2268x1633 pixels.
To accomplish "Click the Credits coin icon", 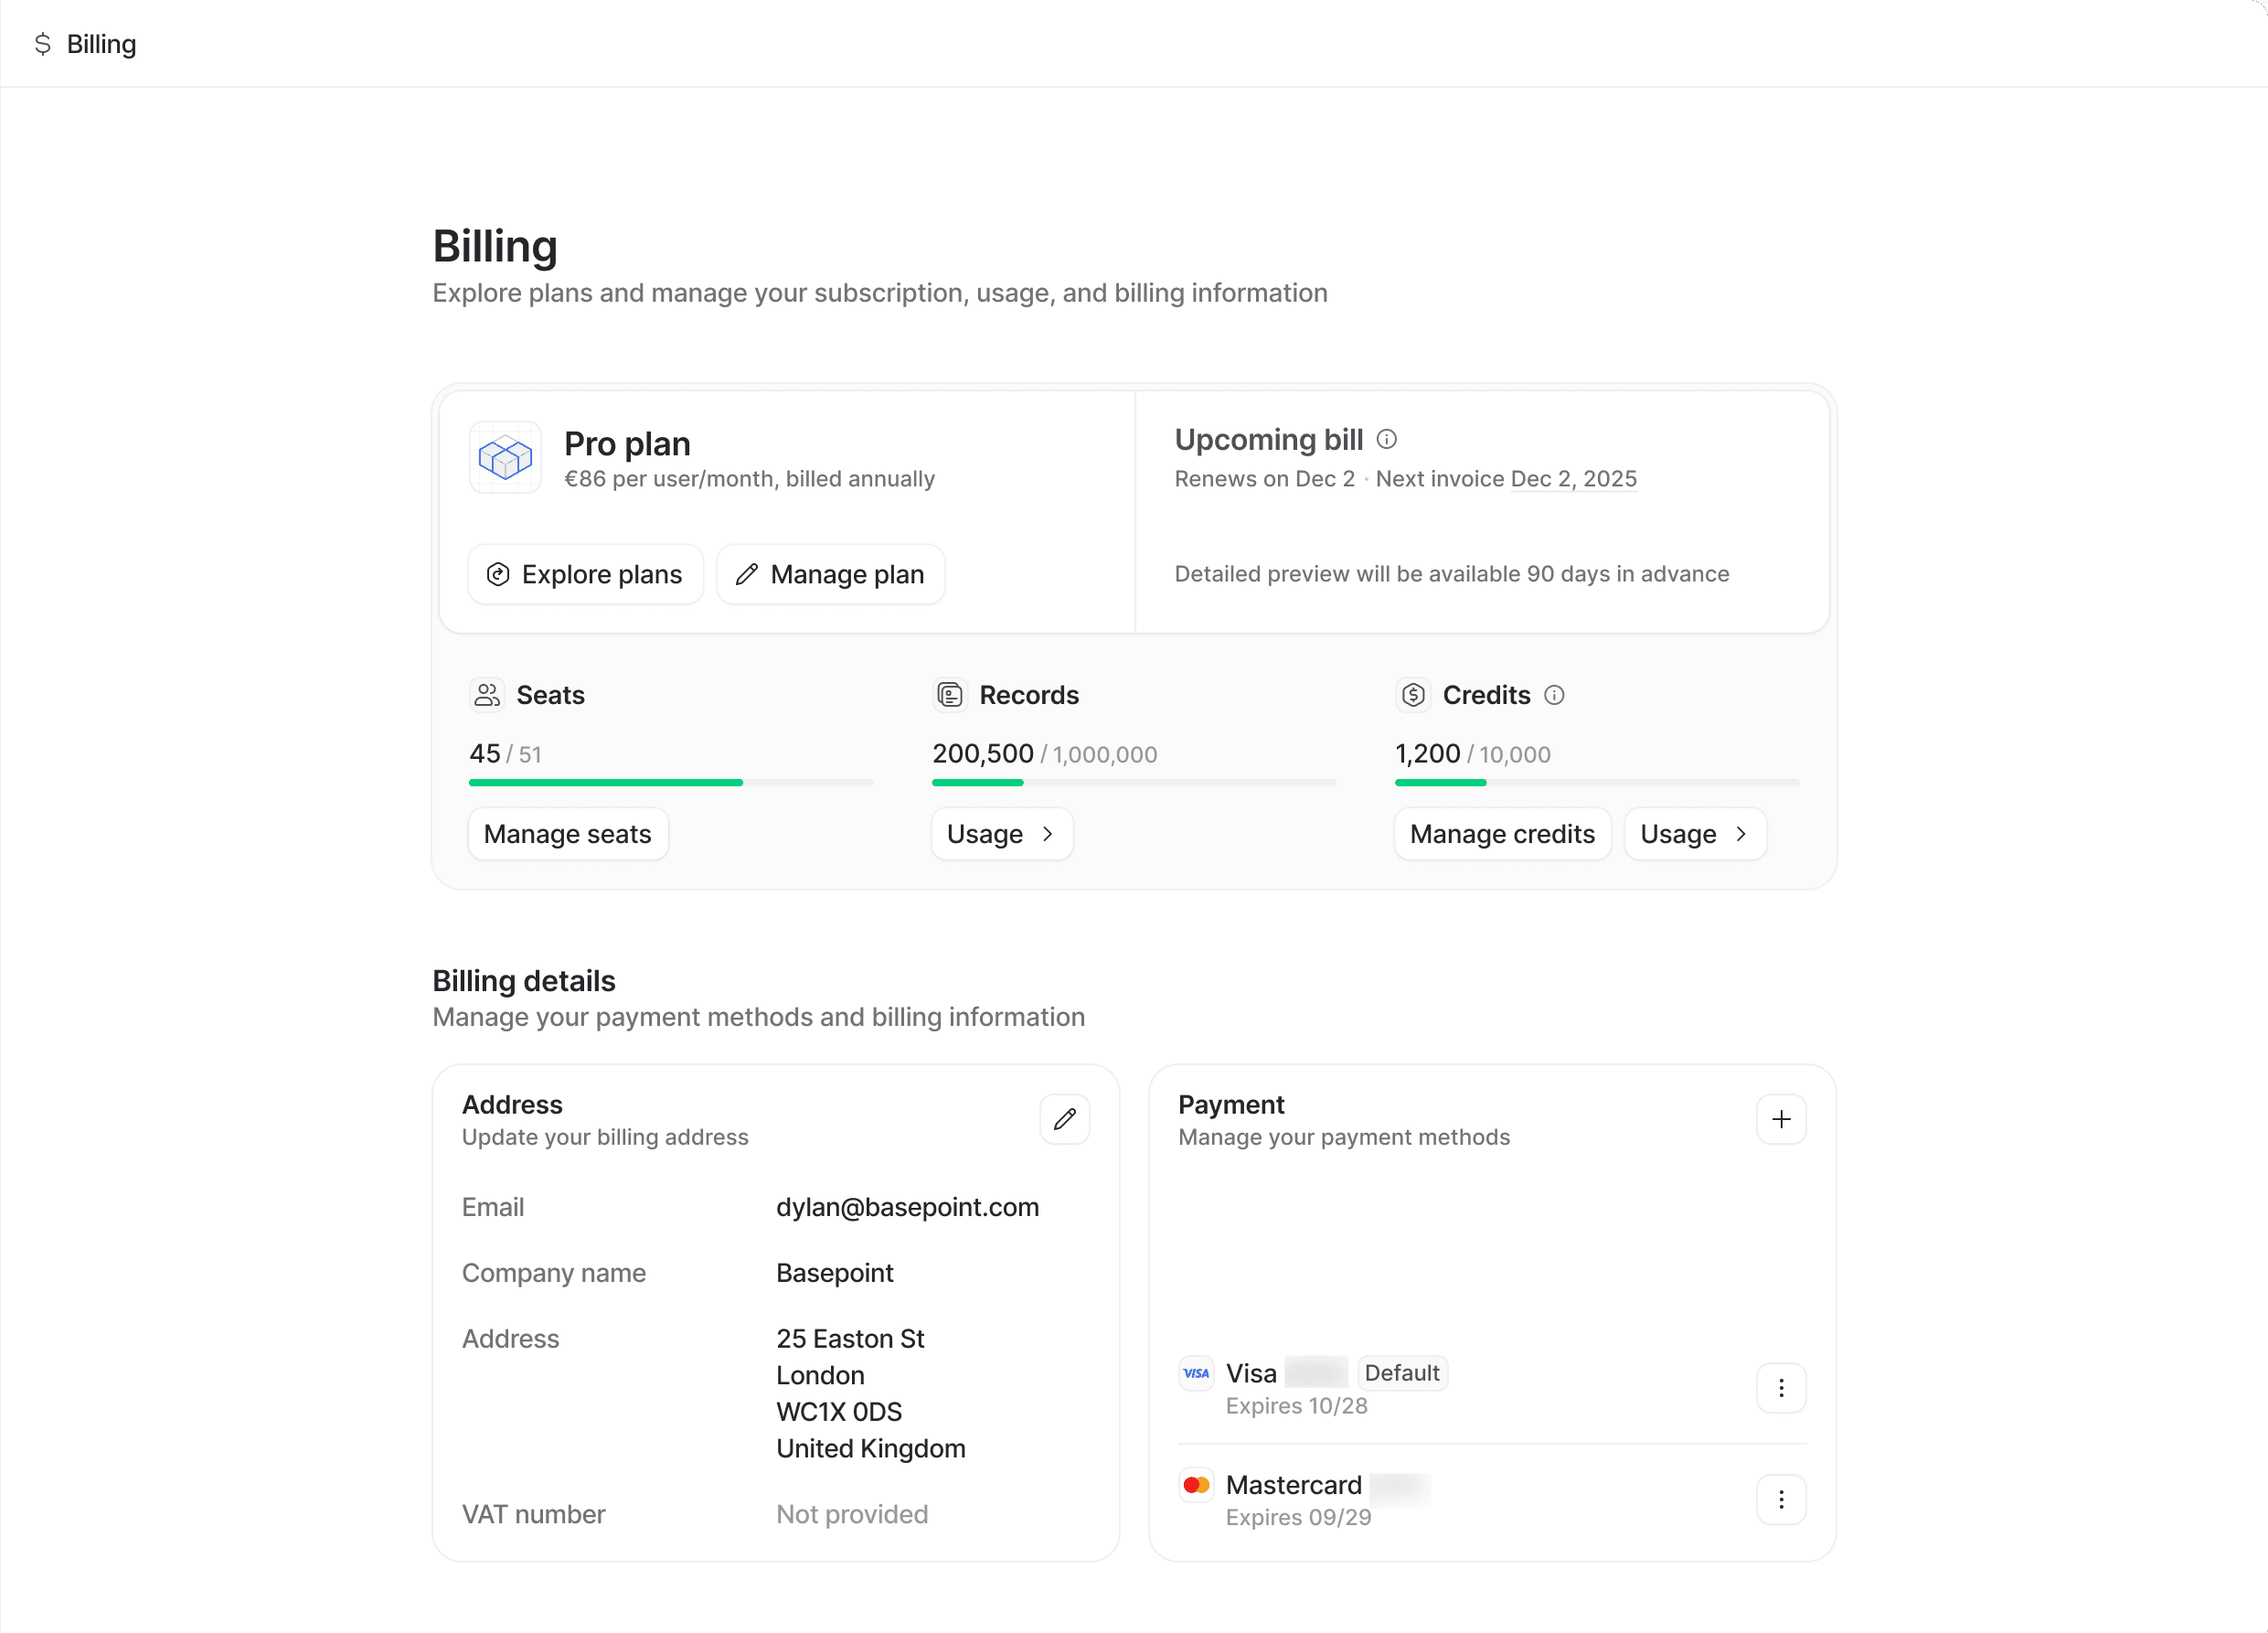I will 1413,694.
